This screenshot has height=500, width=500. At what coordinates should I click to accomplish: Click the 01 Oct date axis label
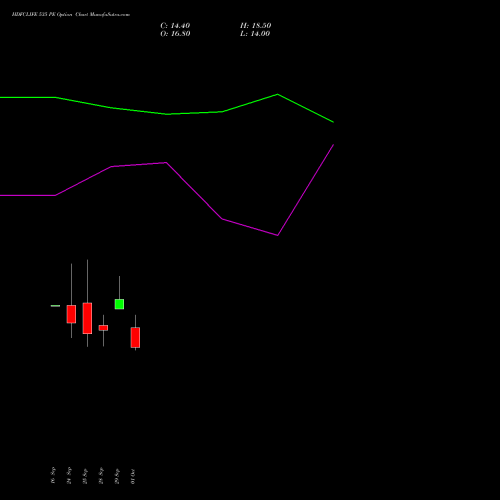(x=133, y=476)
